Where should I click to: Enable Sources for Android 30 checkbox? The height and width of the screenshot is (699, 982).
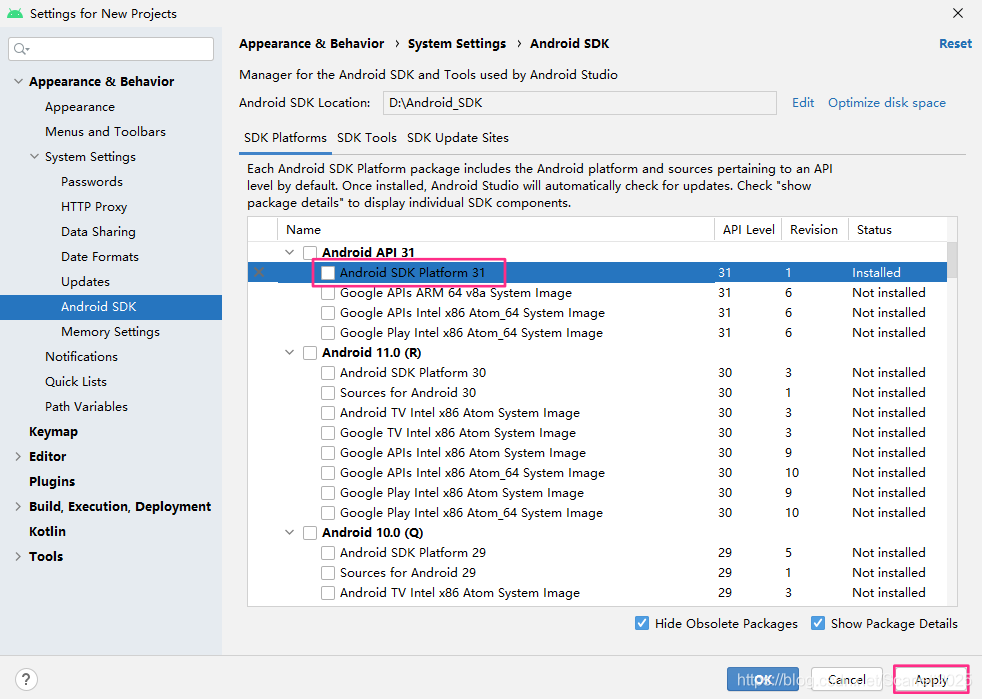tap(328, 393)
